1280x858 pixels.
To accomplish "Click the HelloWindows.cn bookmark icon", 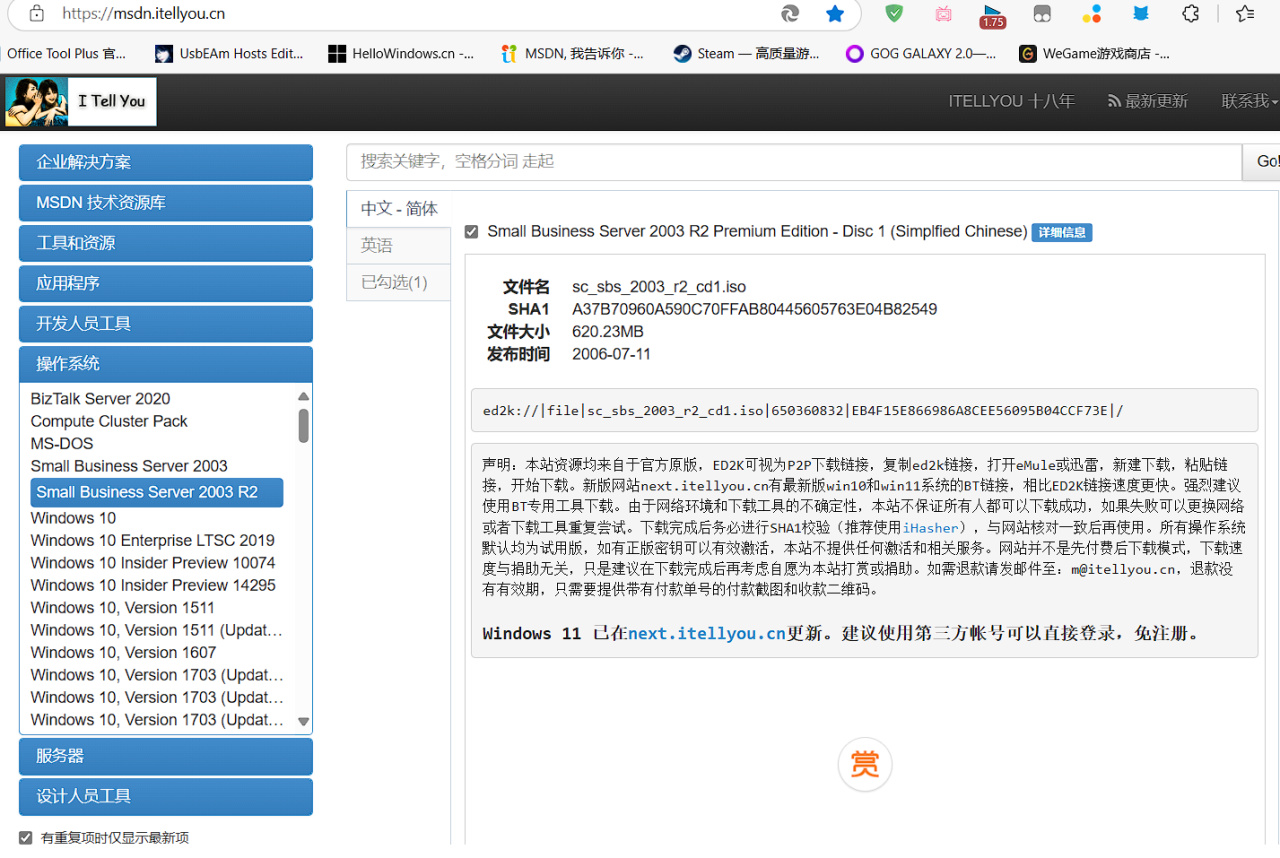I will pos(337,54).
